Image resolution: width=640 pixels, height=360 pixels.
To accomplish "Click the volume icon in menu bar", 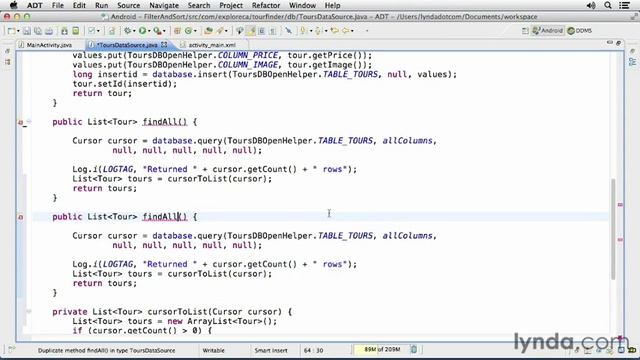I will [x=591, y=5].
